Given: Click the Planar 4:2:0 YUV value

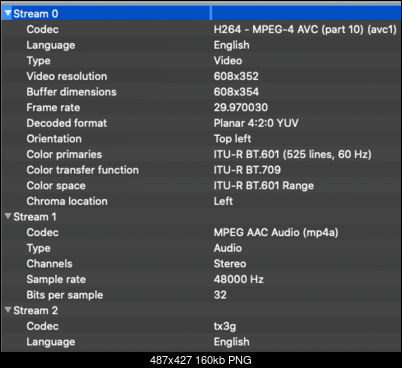Looking at the screenshot, I should click(x=256, y=123).
